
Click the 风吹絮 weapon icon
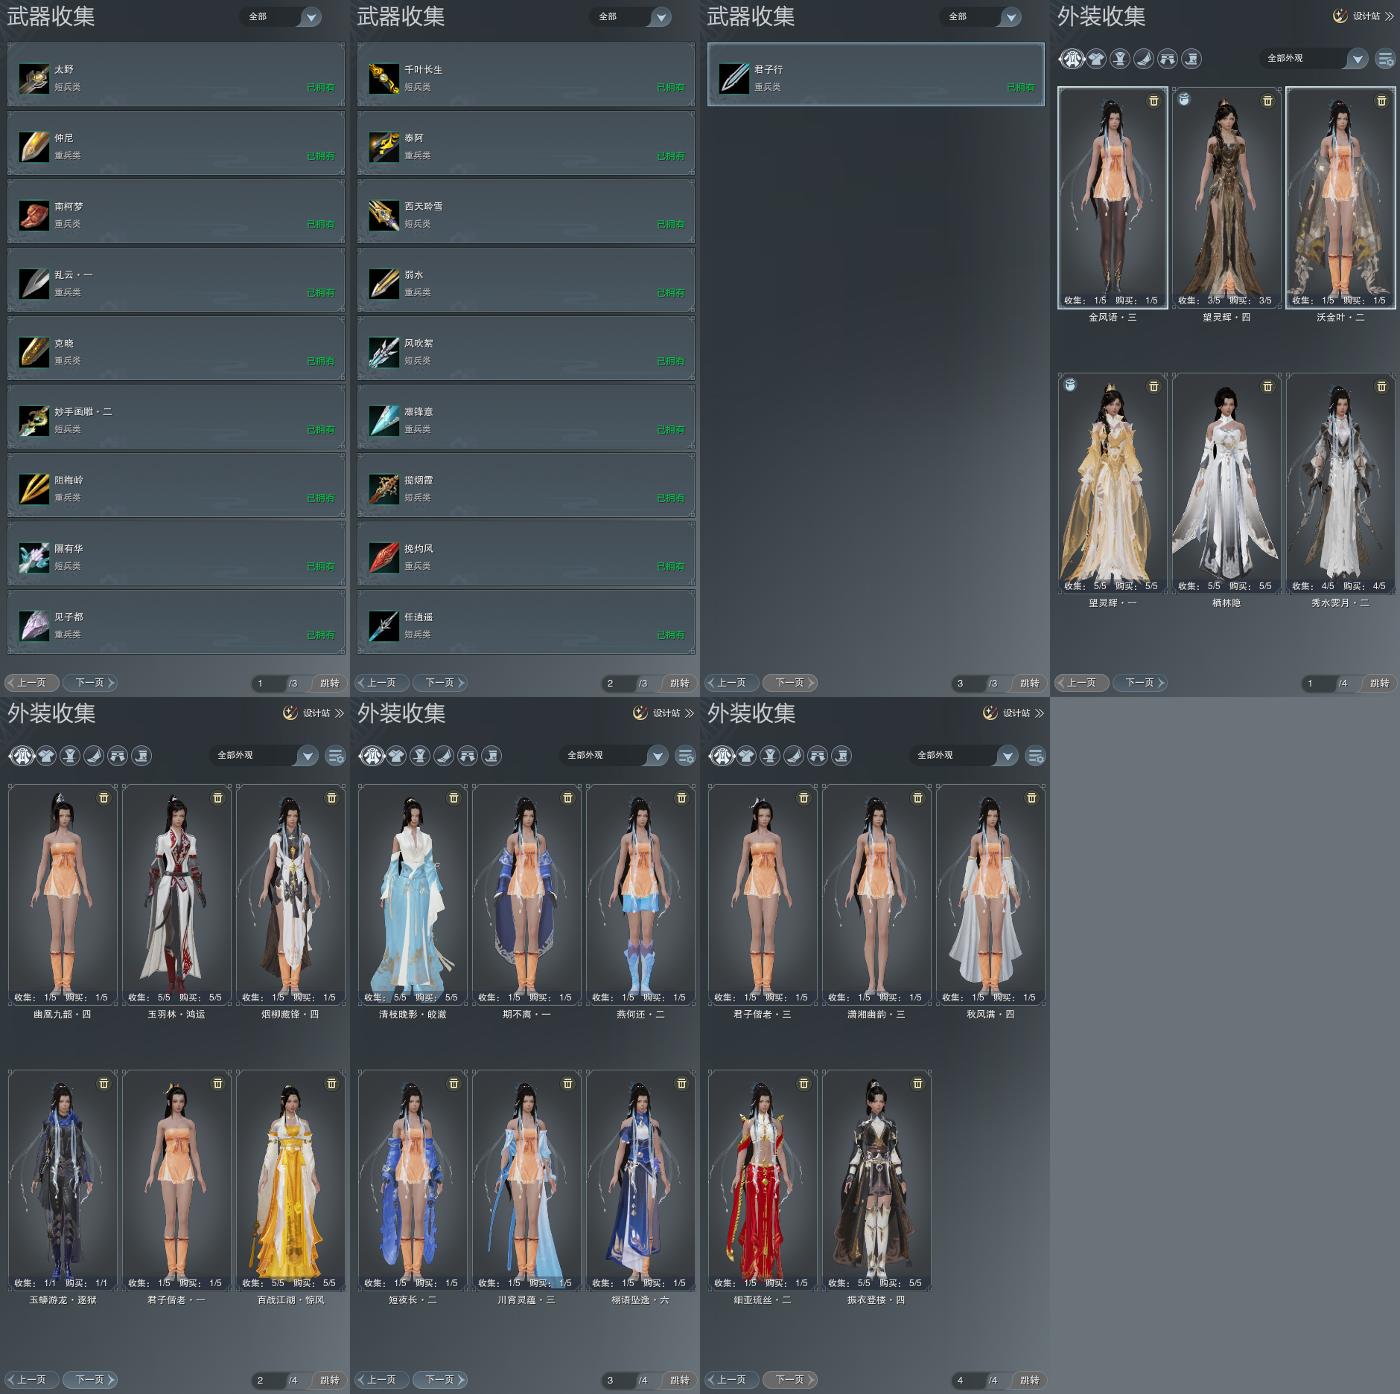point(384,352)
